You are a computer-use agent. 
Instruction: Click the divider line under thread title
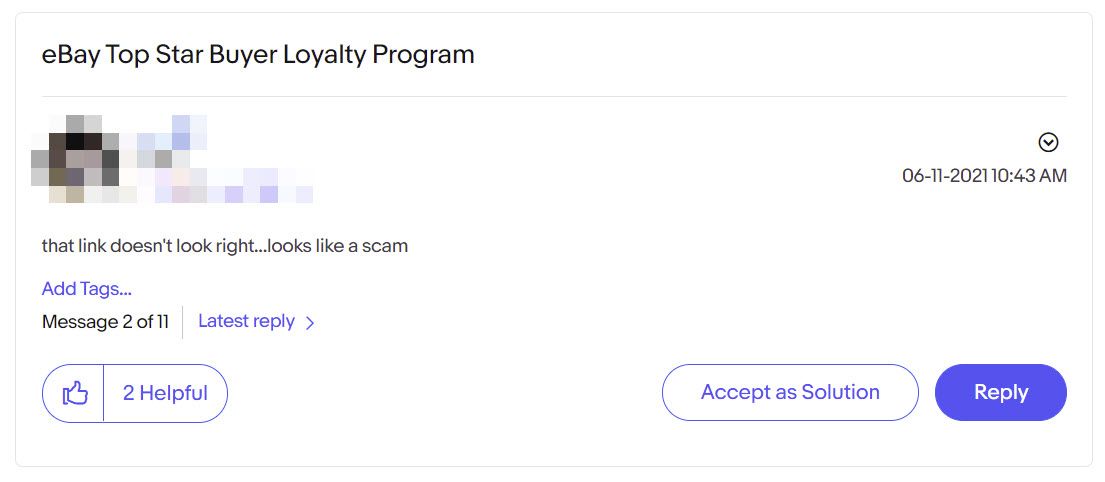pos(554,97)
